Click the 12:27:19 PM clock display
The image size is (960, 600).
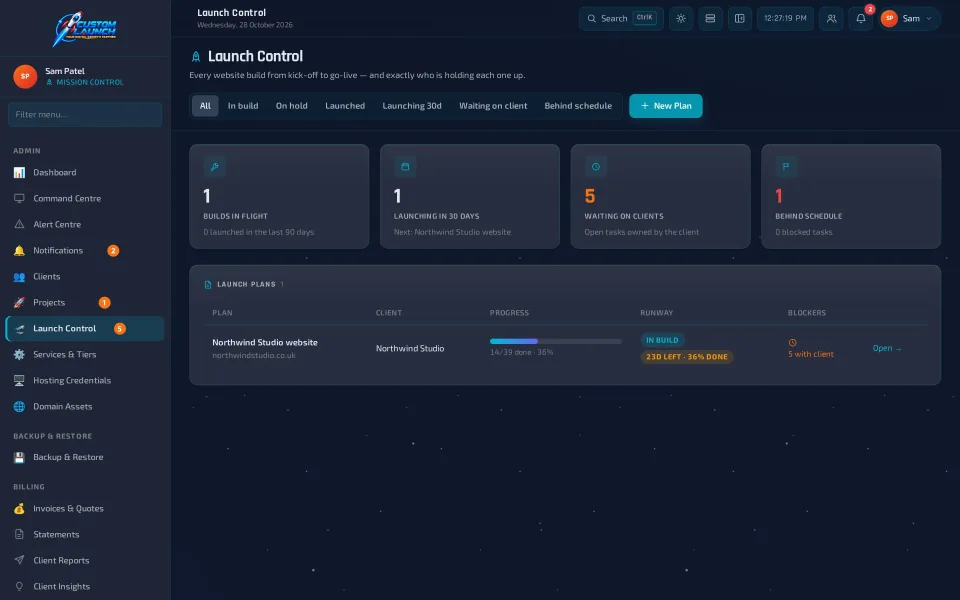(785, 18)
